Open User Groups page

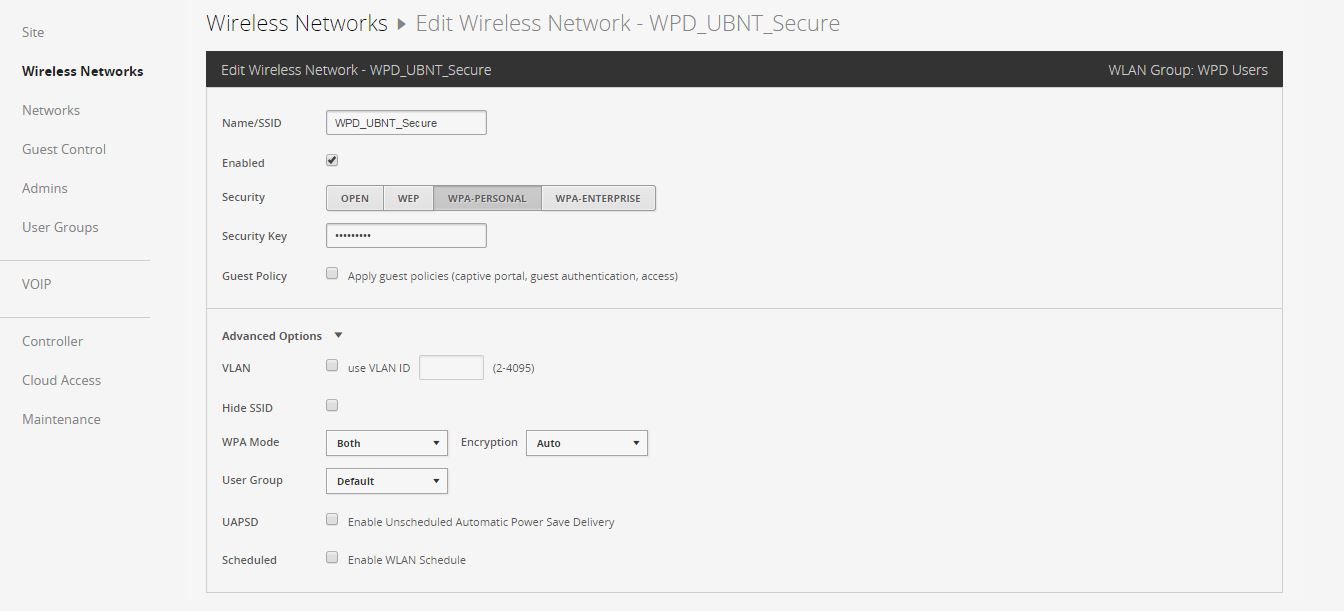60,227
